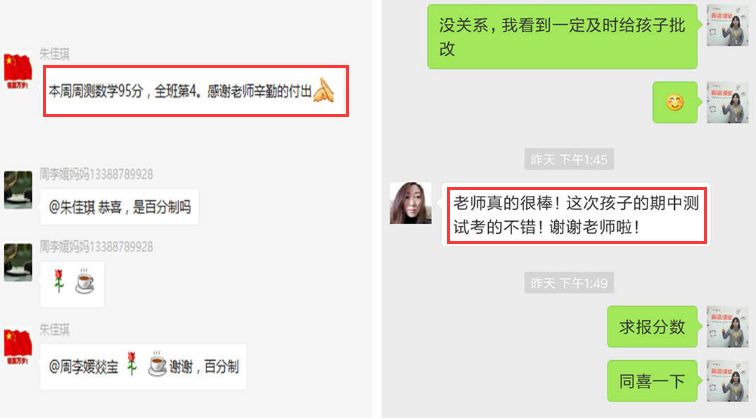The width and height of the screenshot is (756, 419).
Task: Tap the green smiley face emoji bubble
Action: (x=675, y=102)
